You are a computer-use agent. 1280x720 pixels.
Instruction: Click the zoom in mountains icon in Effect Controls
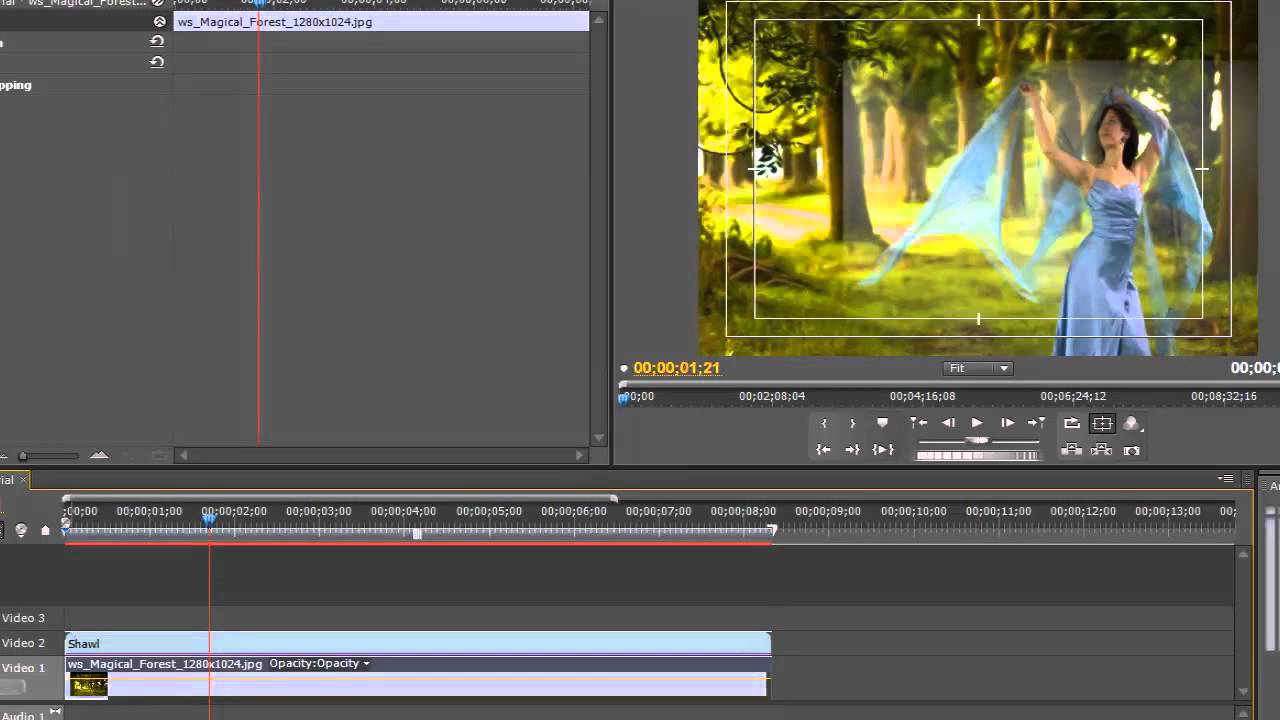click(x=99, y=455)
